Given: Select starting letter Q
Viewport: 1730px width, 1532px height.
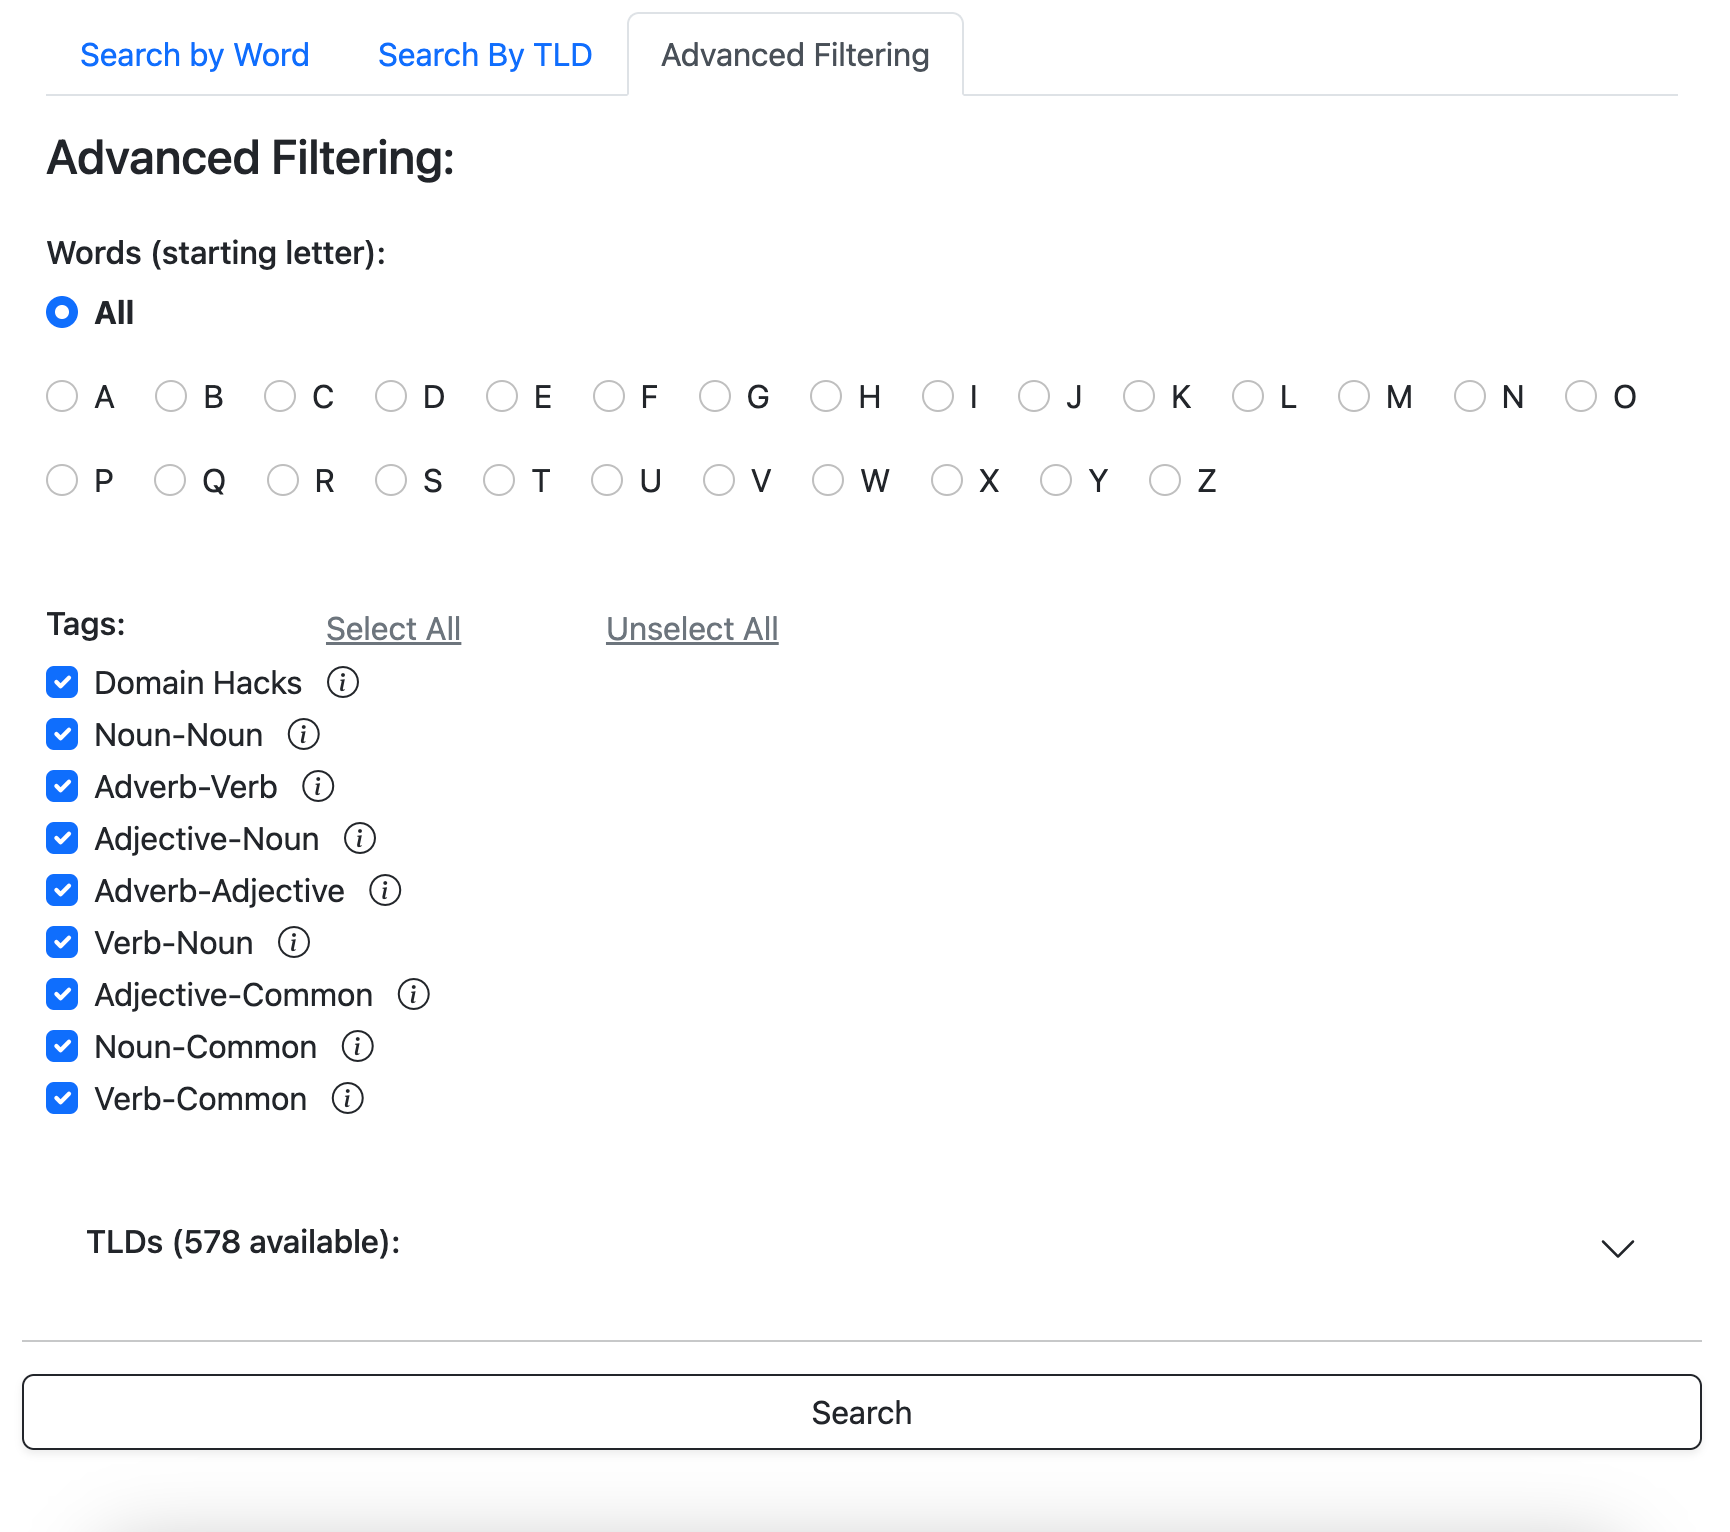Looking at the screenshot, I should [x=170, y=481].
